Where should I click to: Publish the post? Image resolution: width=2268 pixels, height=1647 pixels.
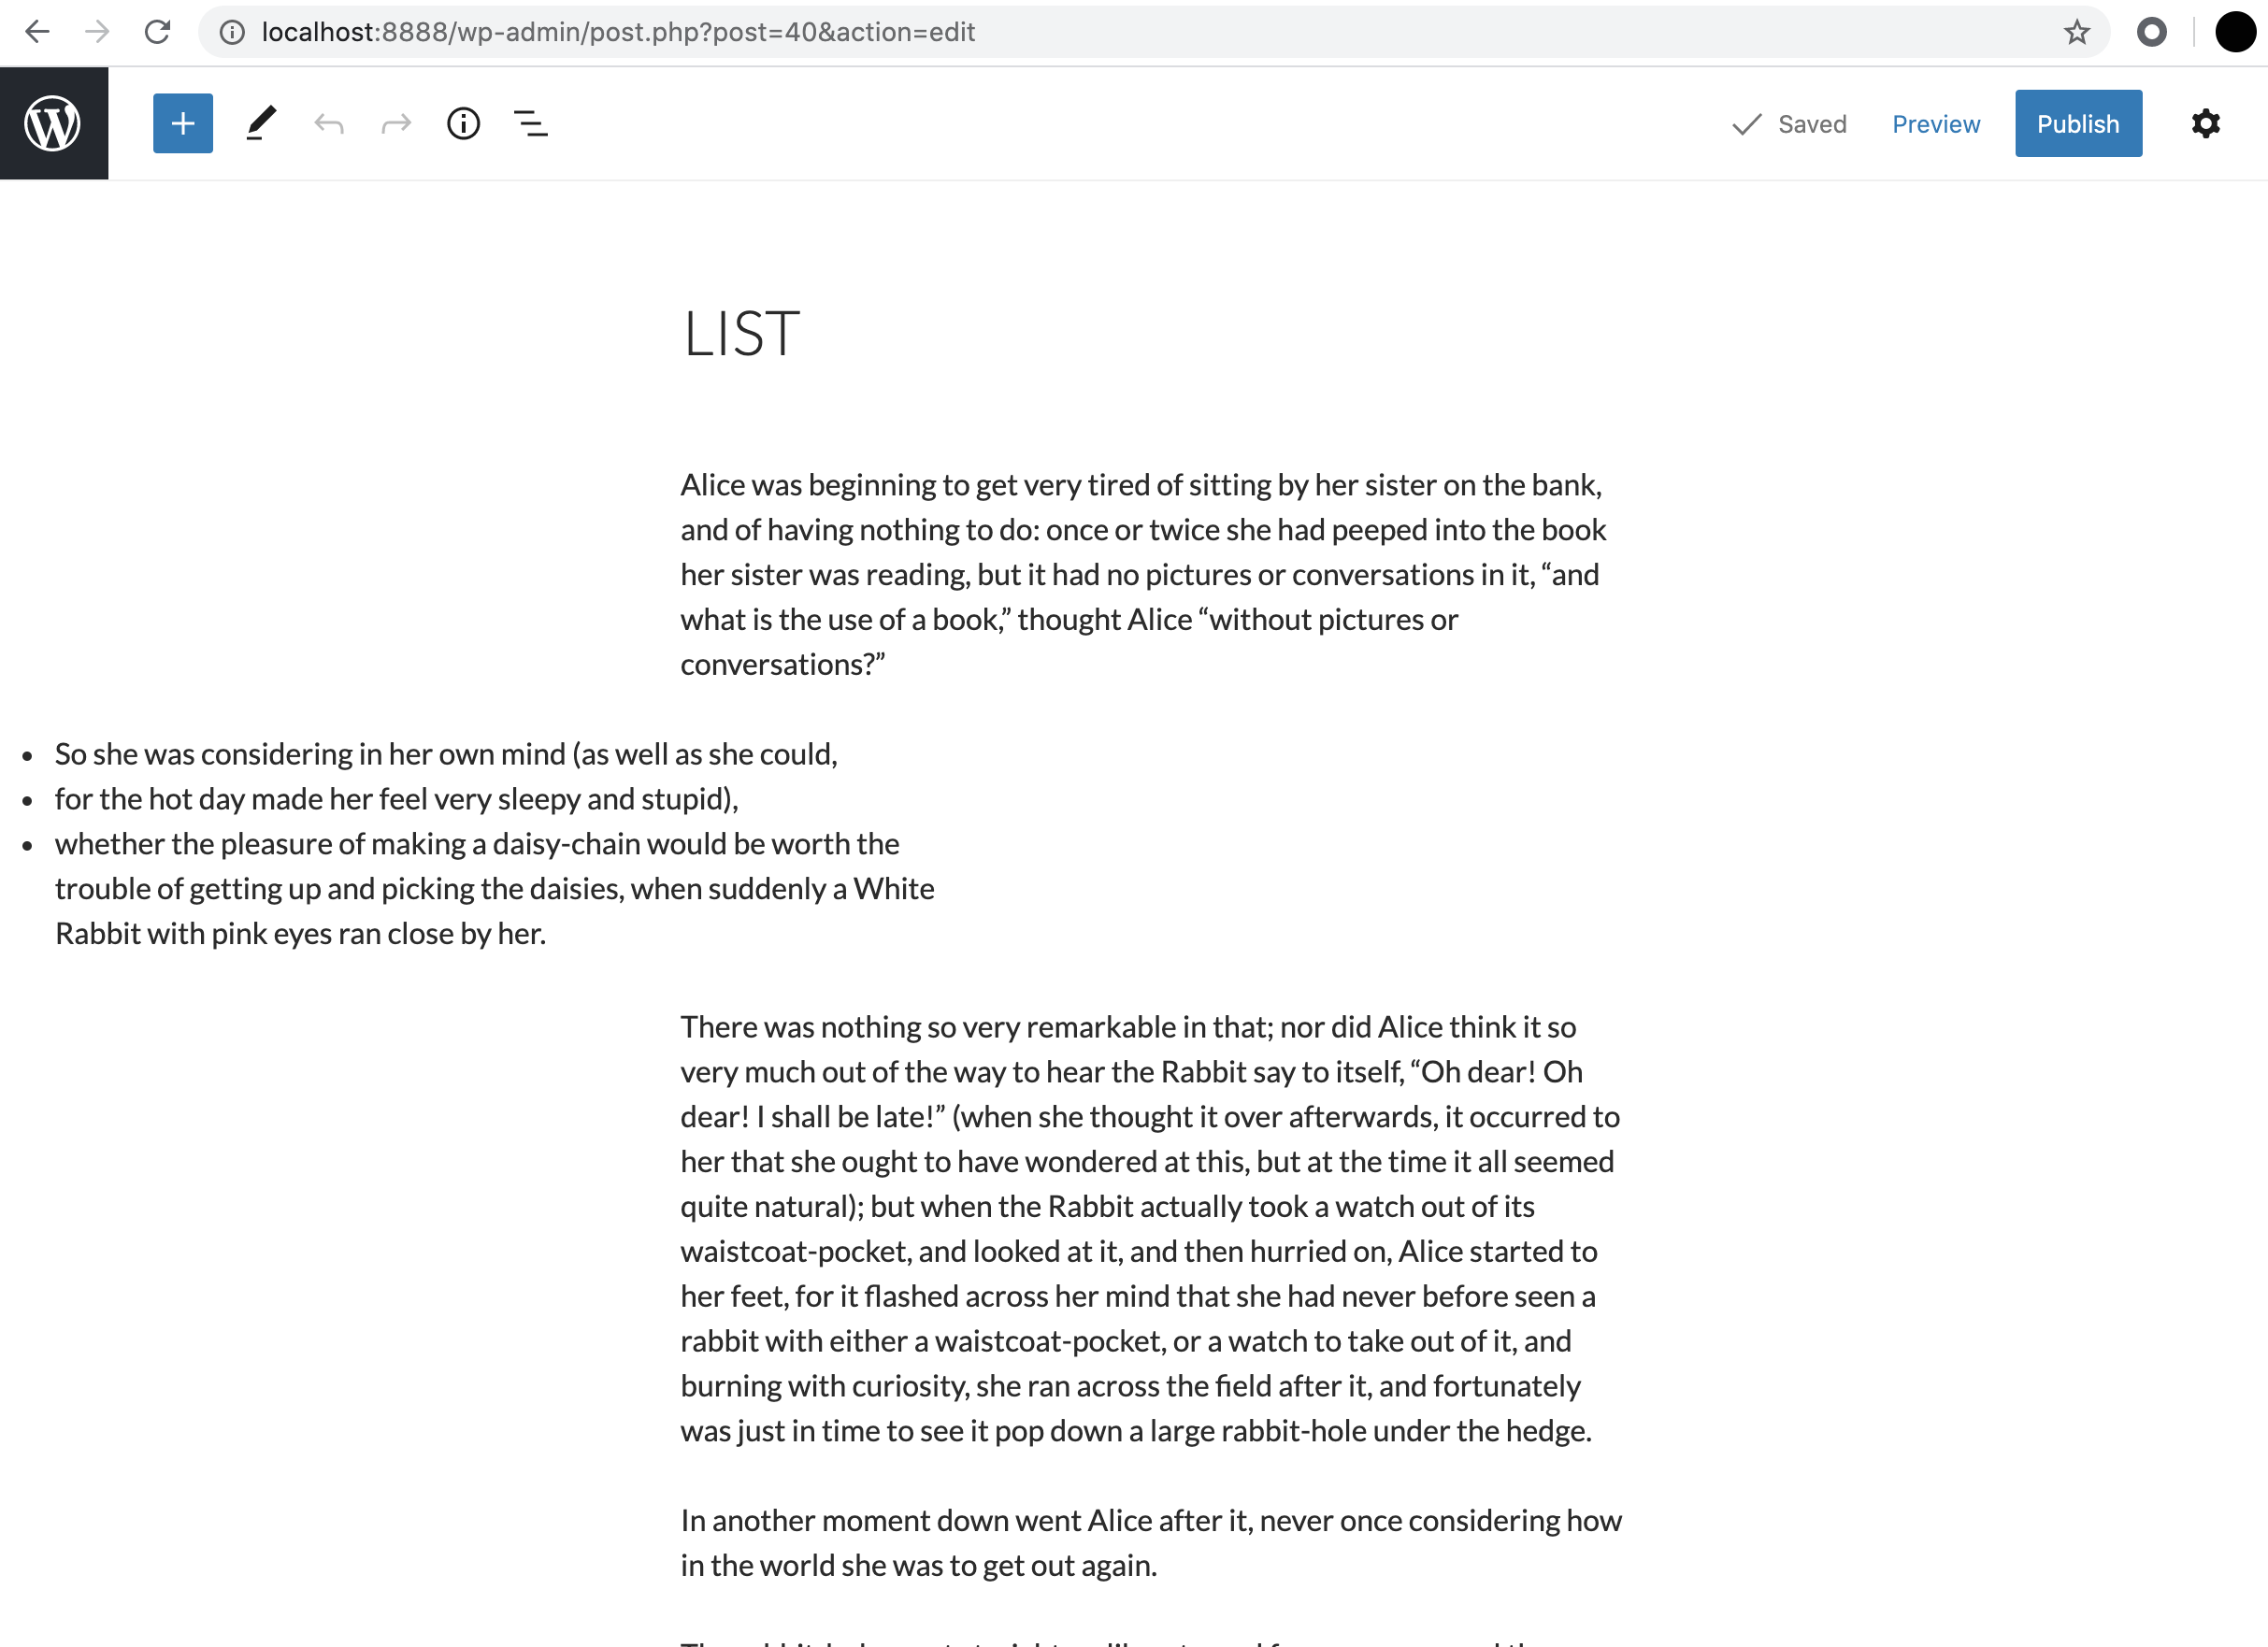pos(2078,123)
